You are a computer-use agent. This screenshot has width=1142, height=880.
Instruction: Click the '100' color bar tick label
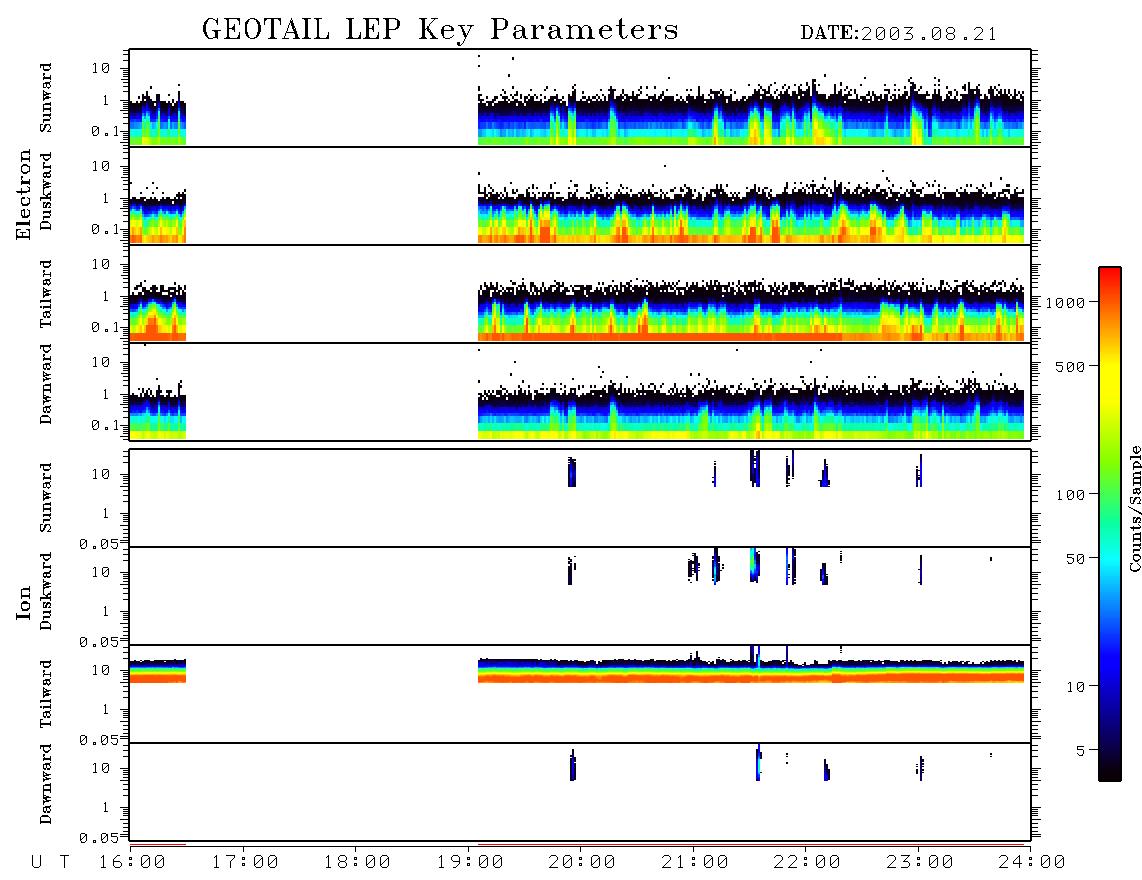coord(1070,495)
